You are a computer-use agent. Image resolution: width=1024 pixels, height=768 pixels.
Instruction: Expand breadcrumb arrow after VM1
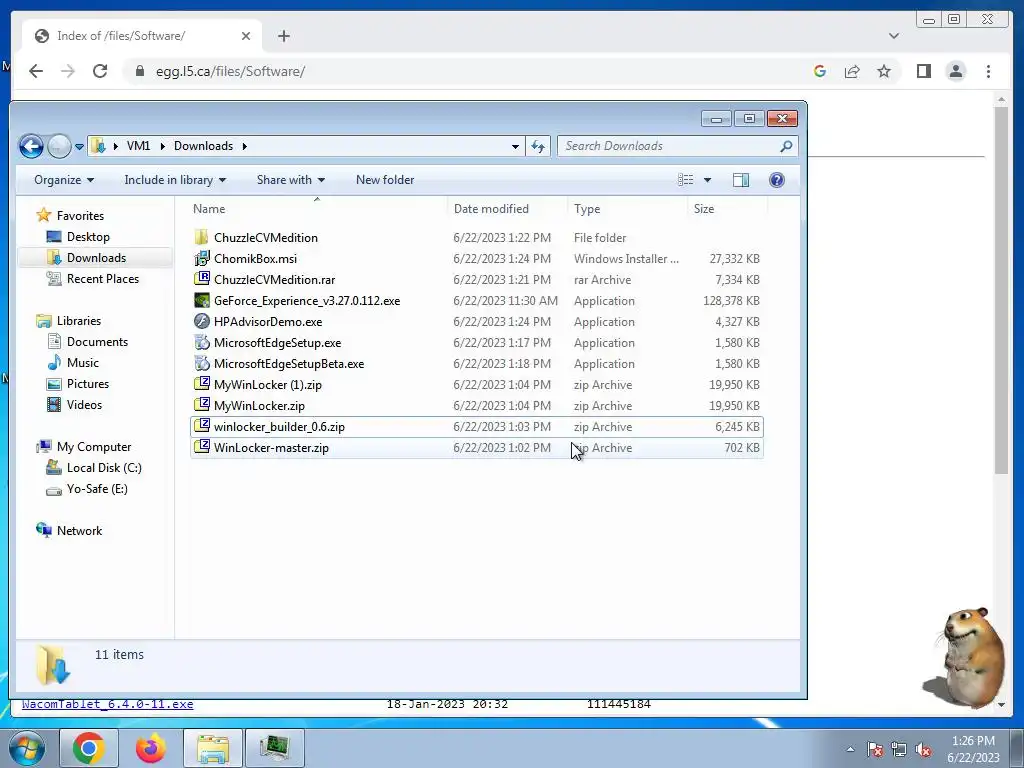(163, 146)
